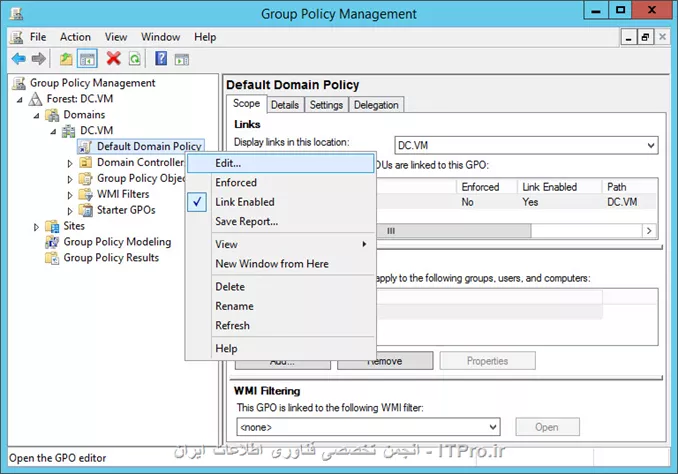Click the Properties button
Viewport: 678px width, 474px height.
coord(487,361)
